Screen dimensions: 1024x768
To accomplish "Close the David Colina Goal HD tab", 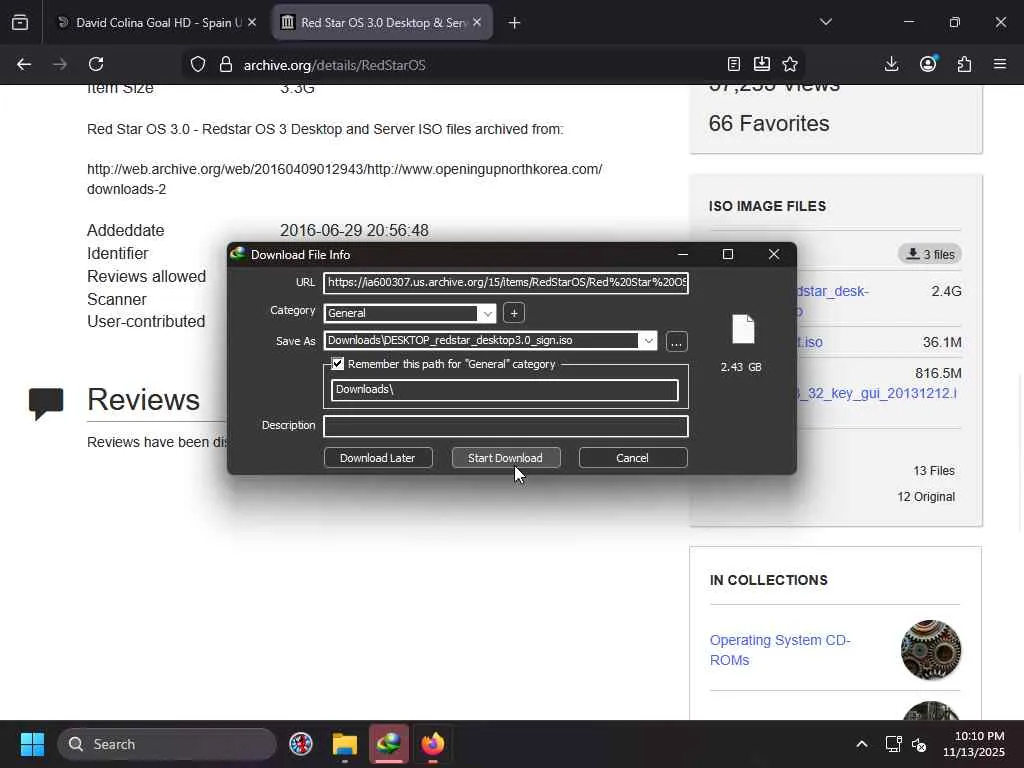I will point(252,23).
